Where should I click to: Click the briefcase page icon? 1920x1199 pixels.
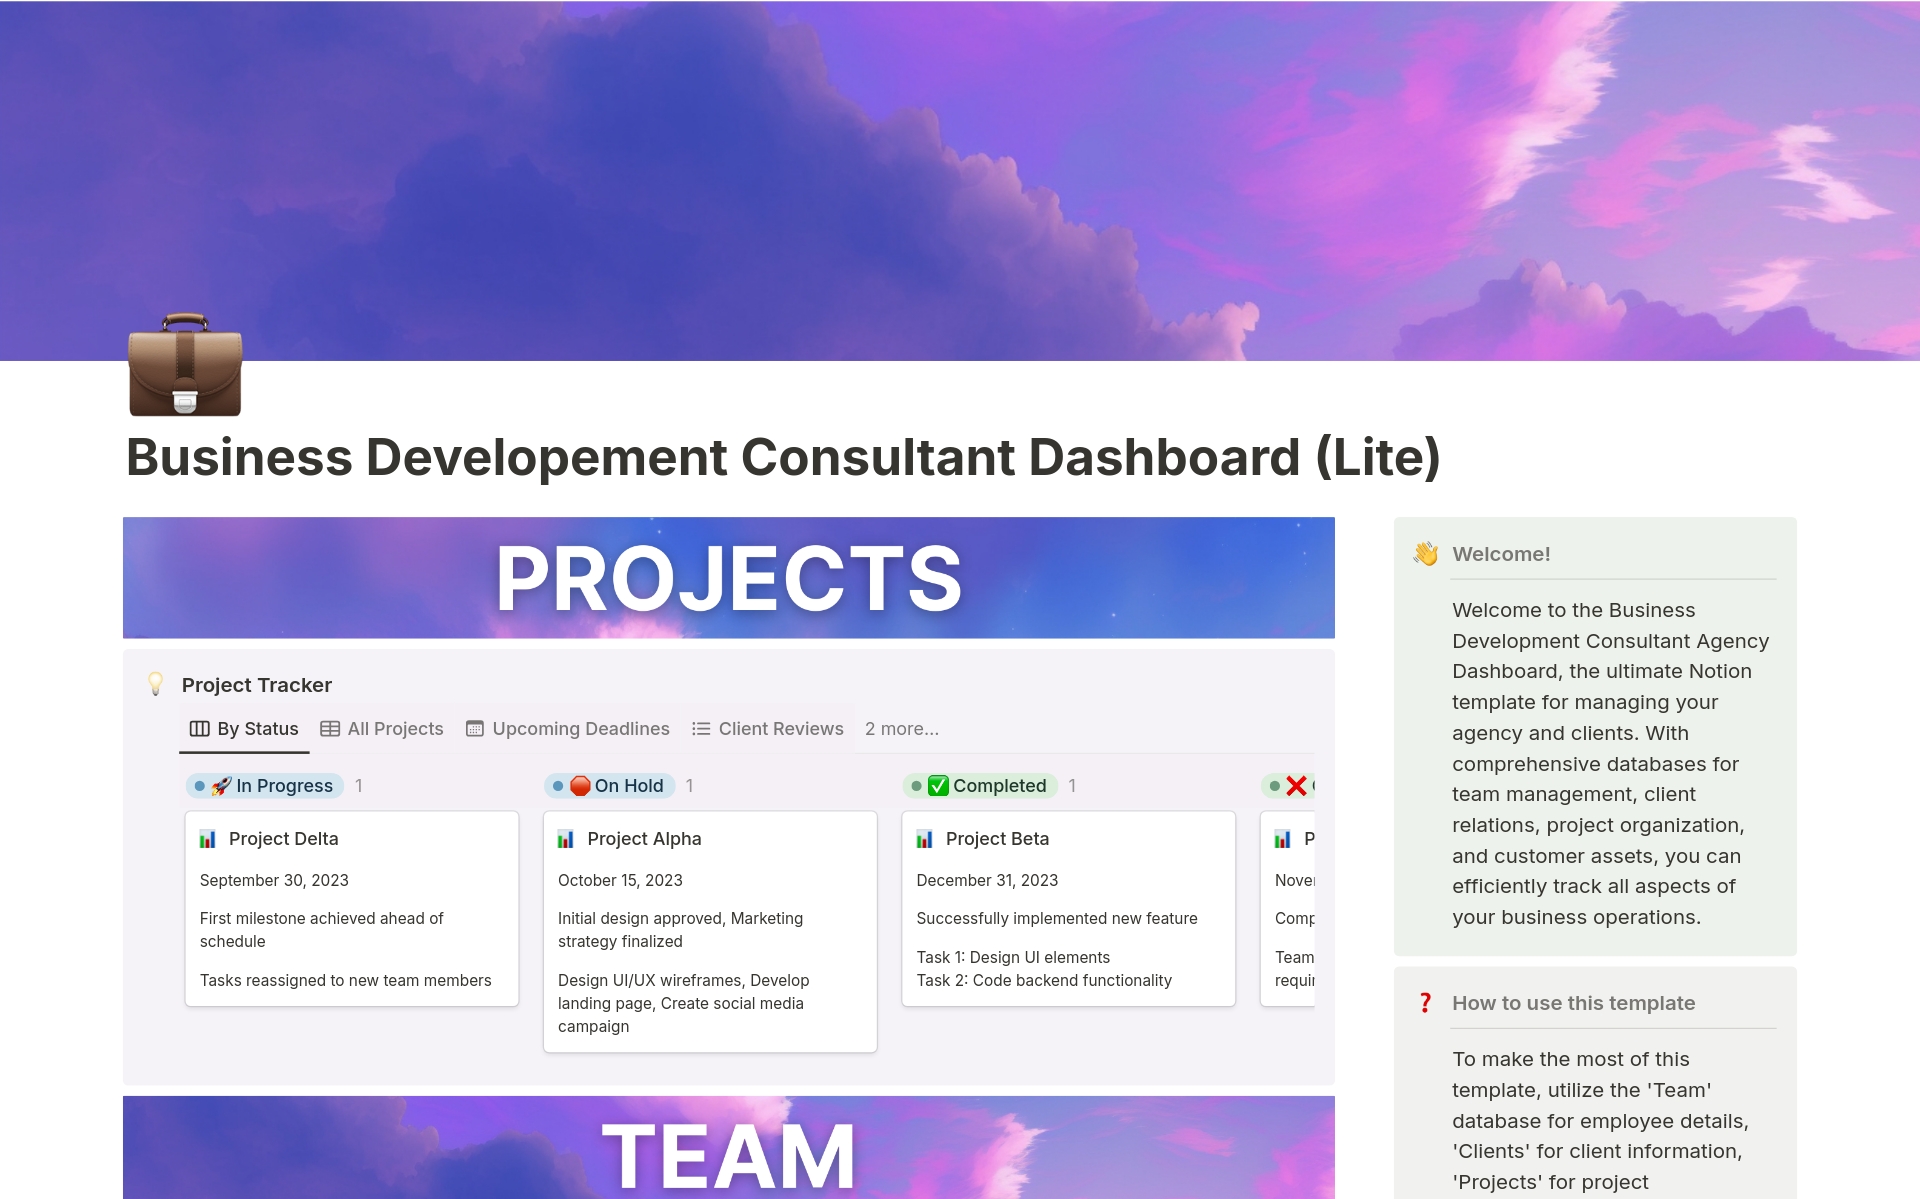(x=185, y=367)
